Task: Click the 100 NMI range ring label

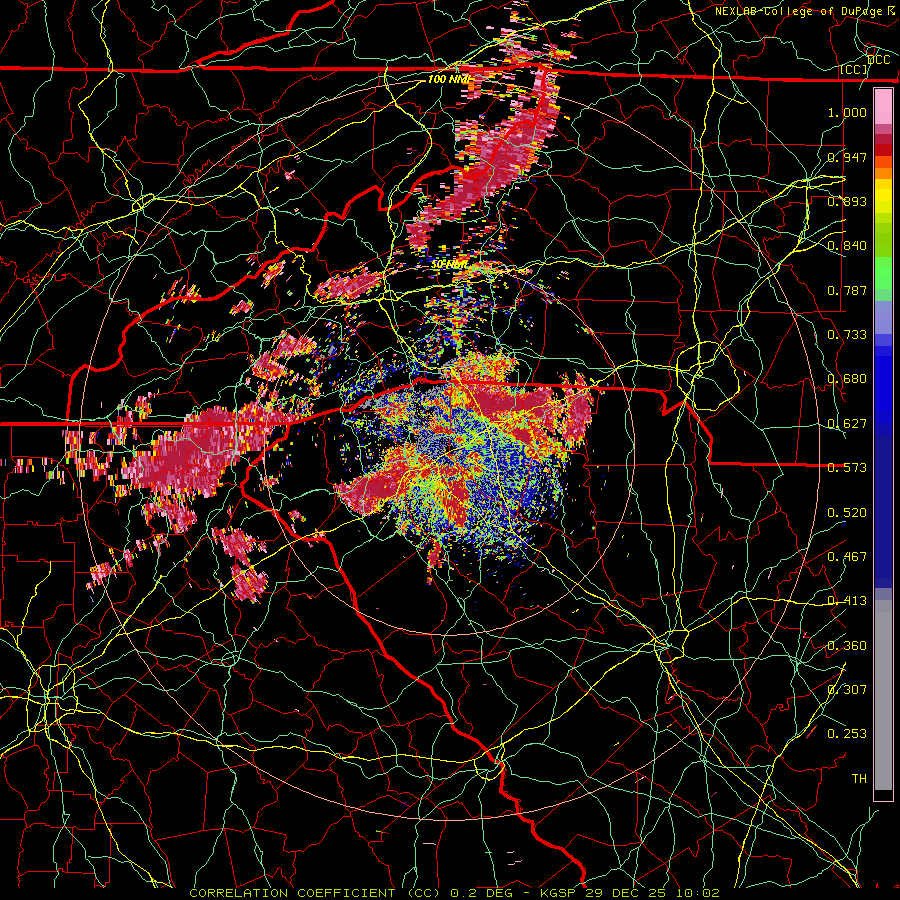Action: [449, 79]
